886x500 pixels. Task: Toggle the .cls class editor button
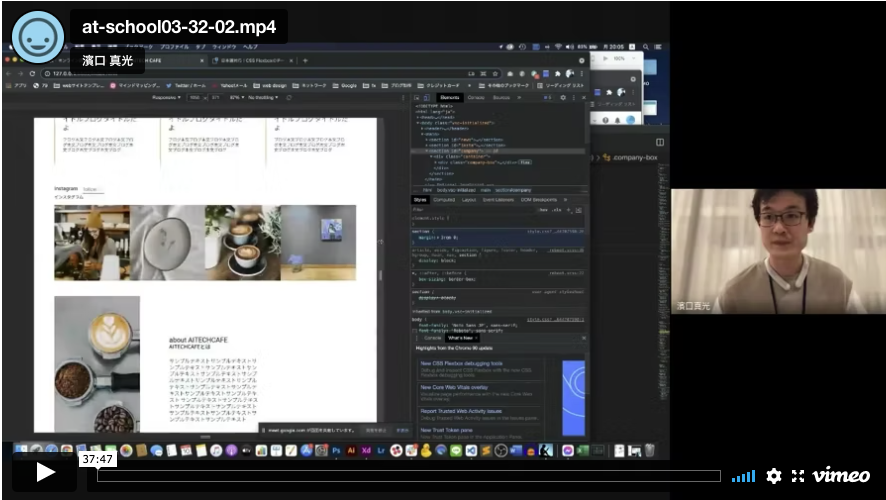[557, 210]
